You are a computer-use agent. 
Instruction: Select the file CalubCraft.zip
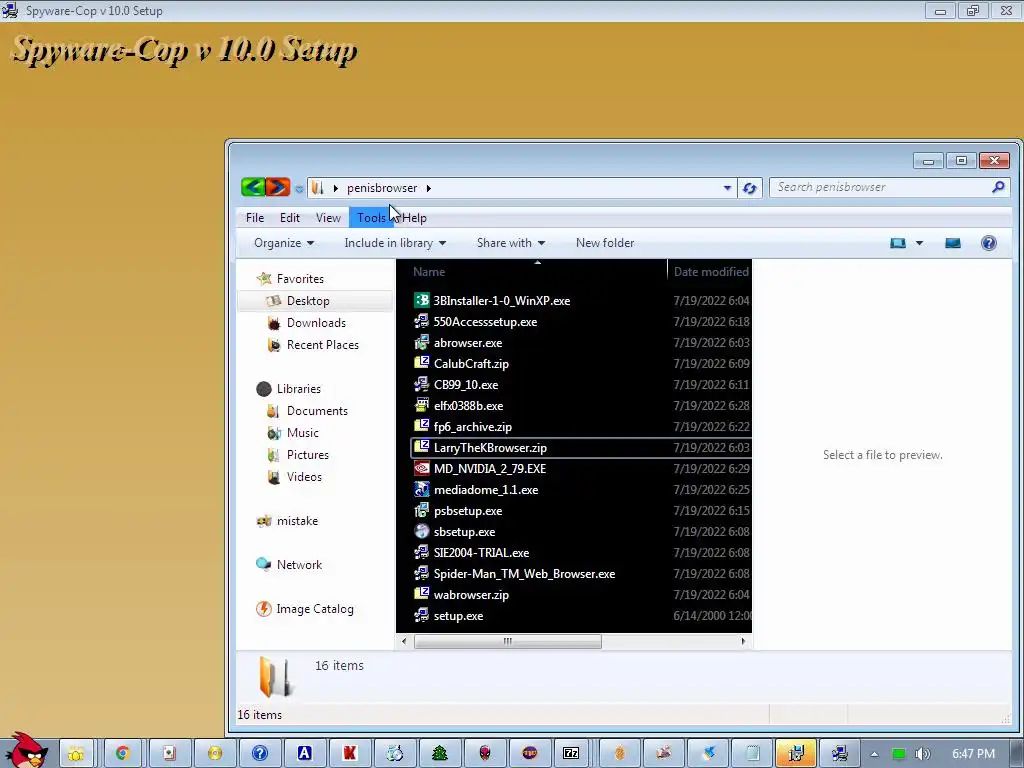pyautogui.click(x=471, y=364)
